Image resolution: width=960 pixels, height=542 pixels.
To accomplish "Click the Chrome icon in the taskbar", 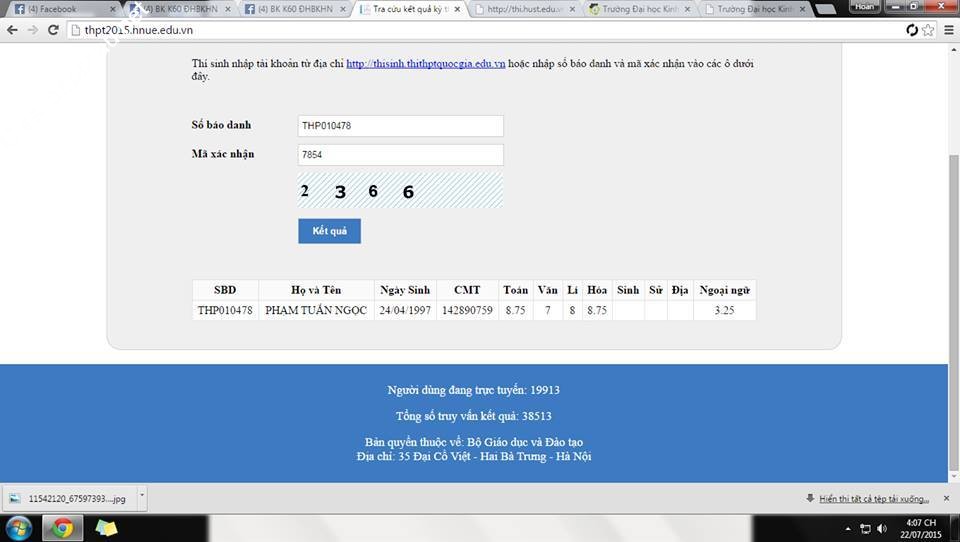I will [x=62, y=527].
